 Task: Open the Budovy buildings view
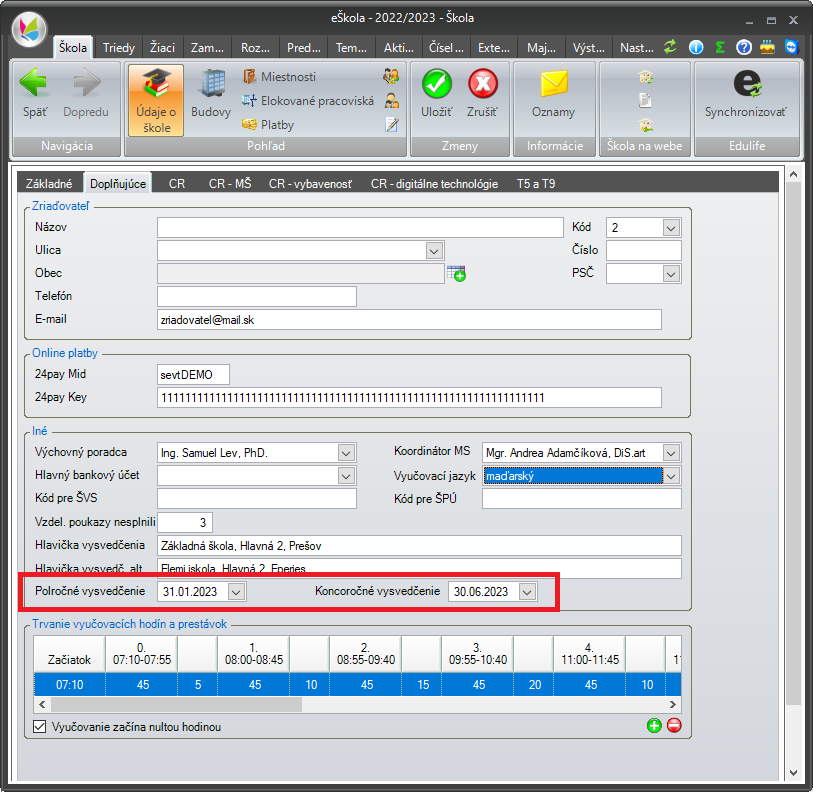pyautogui.click(x=211, y=94)
